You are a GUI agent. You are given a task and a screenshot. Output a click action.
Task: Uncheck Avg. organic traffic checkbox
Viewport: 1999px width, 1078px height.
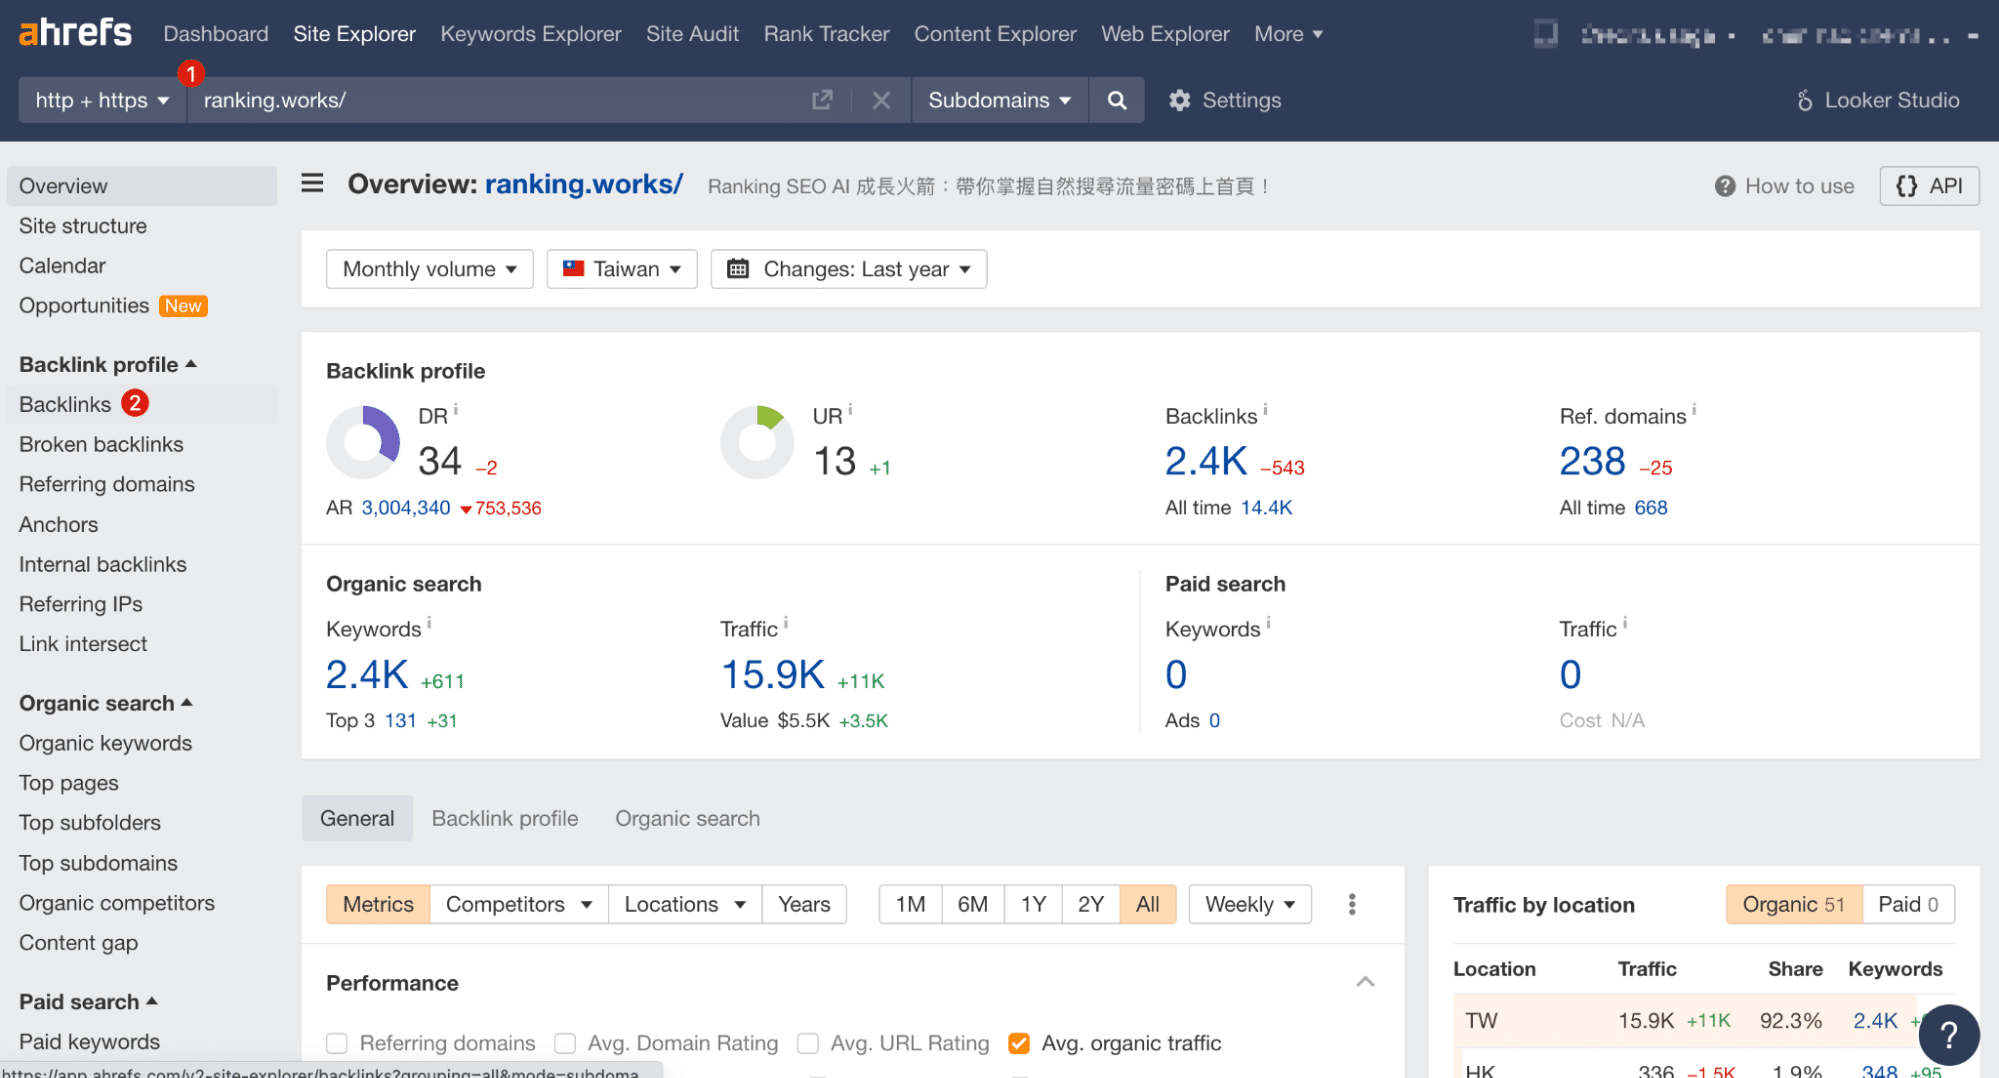(x=1019, y=1044)
